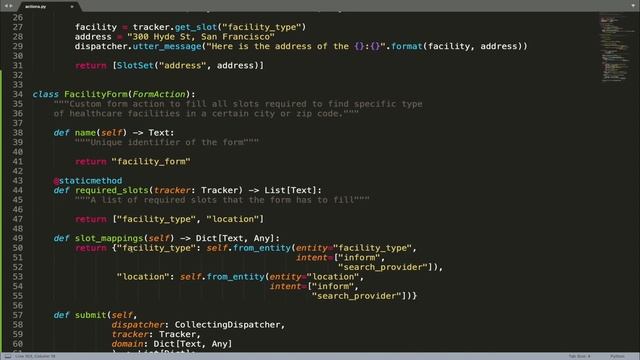Close the actions.py tab
The width and height of the screenshot is (640, 360).
pyautogui.click(x=72, y=7)
